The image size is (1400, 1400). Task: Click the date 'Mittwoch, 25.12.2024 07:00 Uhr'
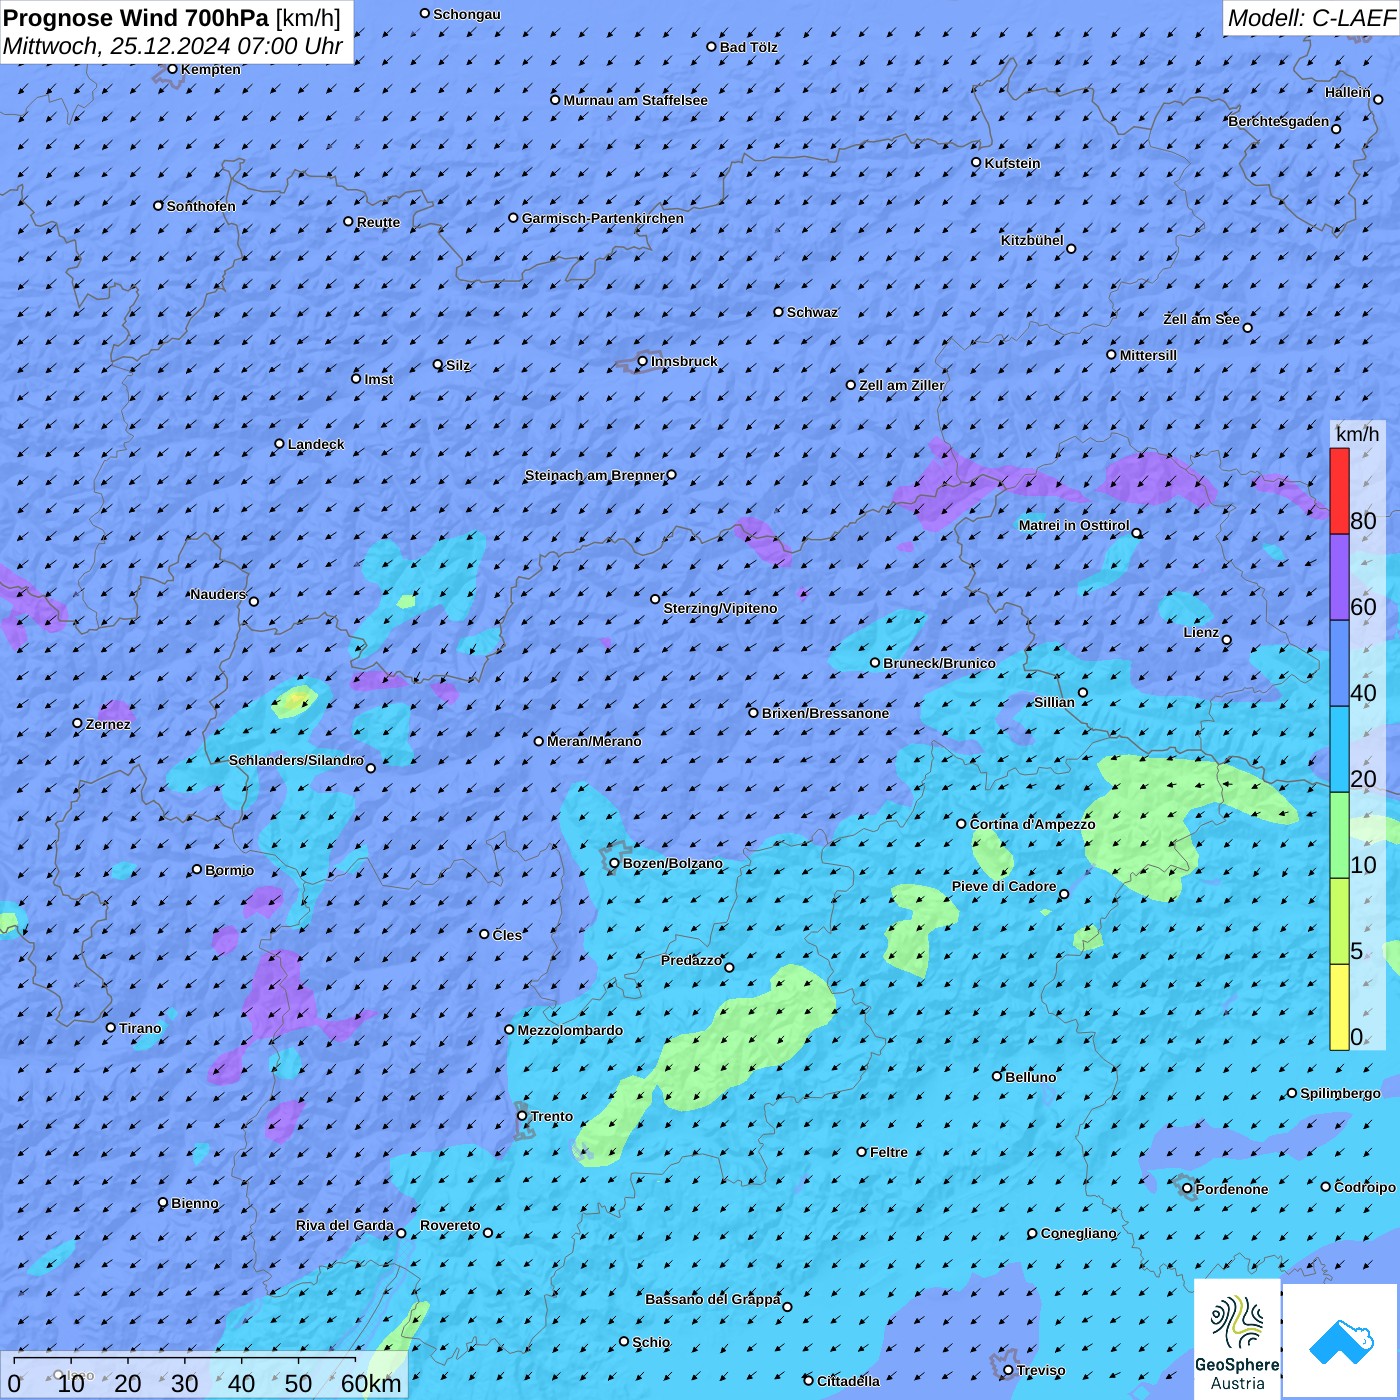(x=173, y=46)
